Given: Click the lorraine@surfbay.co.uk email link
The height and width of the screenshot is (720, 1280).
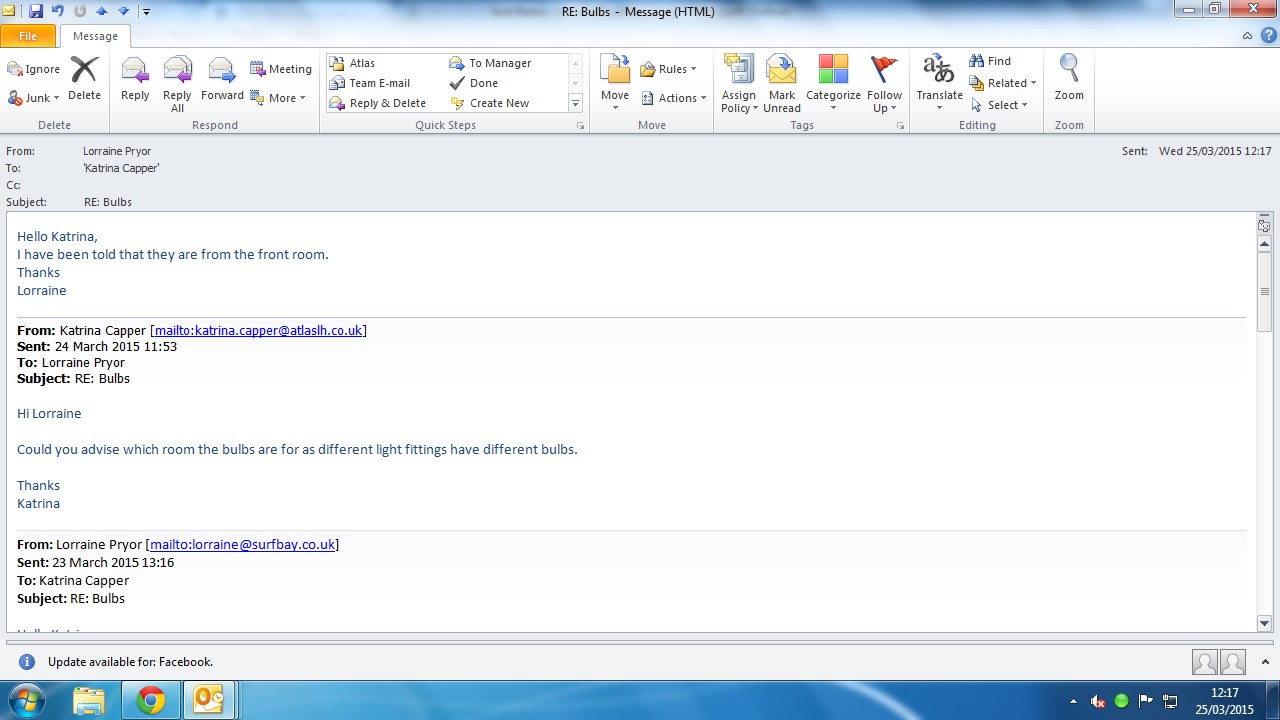Looking at the screenshot, I should (x=242, y=544).
